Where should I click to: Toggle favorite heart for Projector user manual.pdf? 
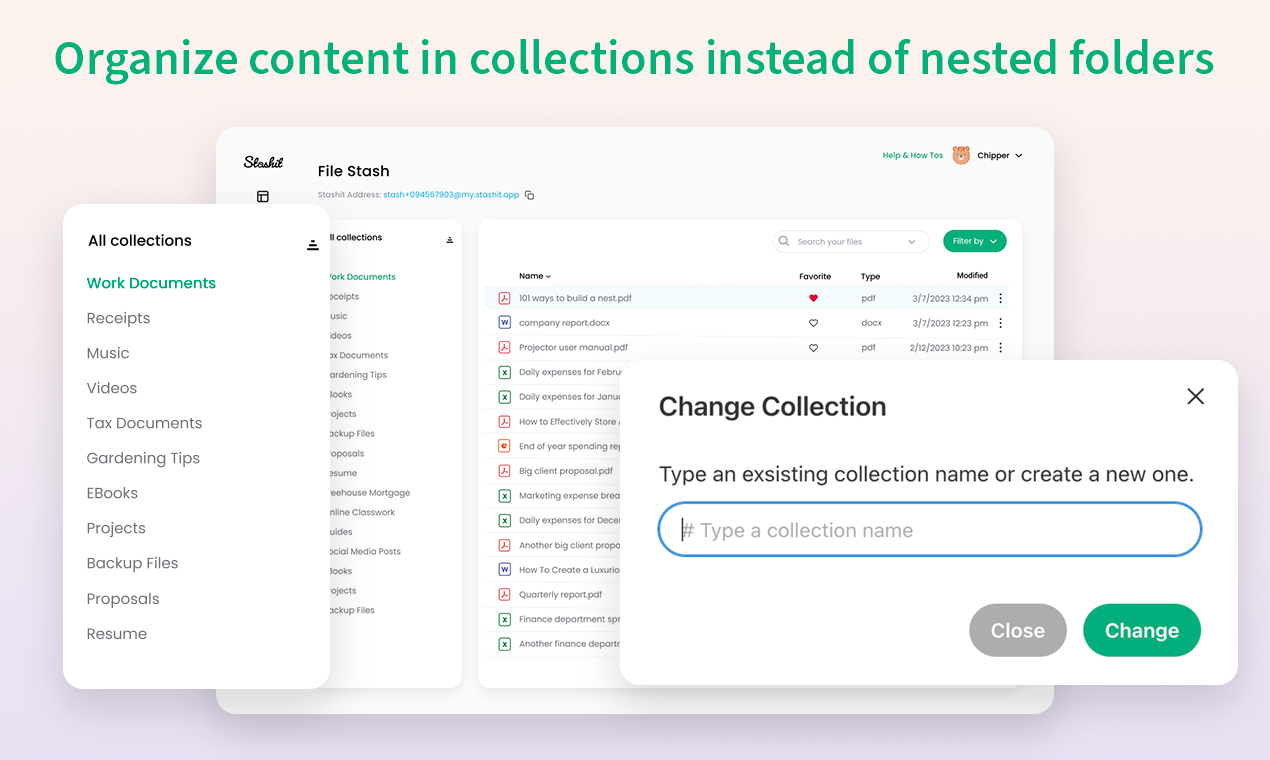813,348
